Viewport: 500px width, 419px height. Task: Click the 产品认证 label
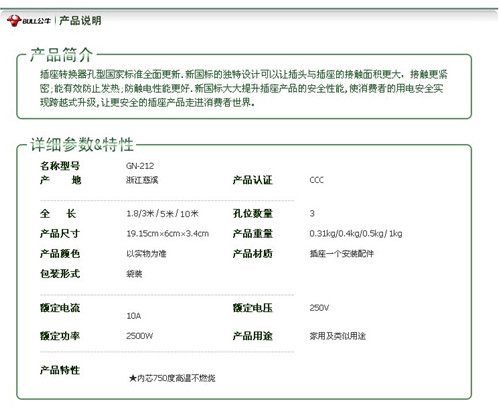click(x=253, y=180)
